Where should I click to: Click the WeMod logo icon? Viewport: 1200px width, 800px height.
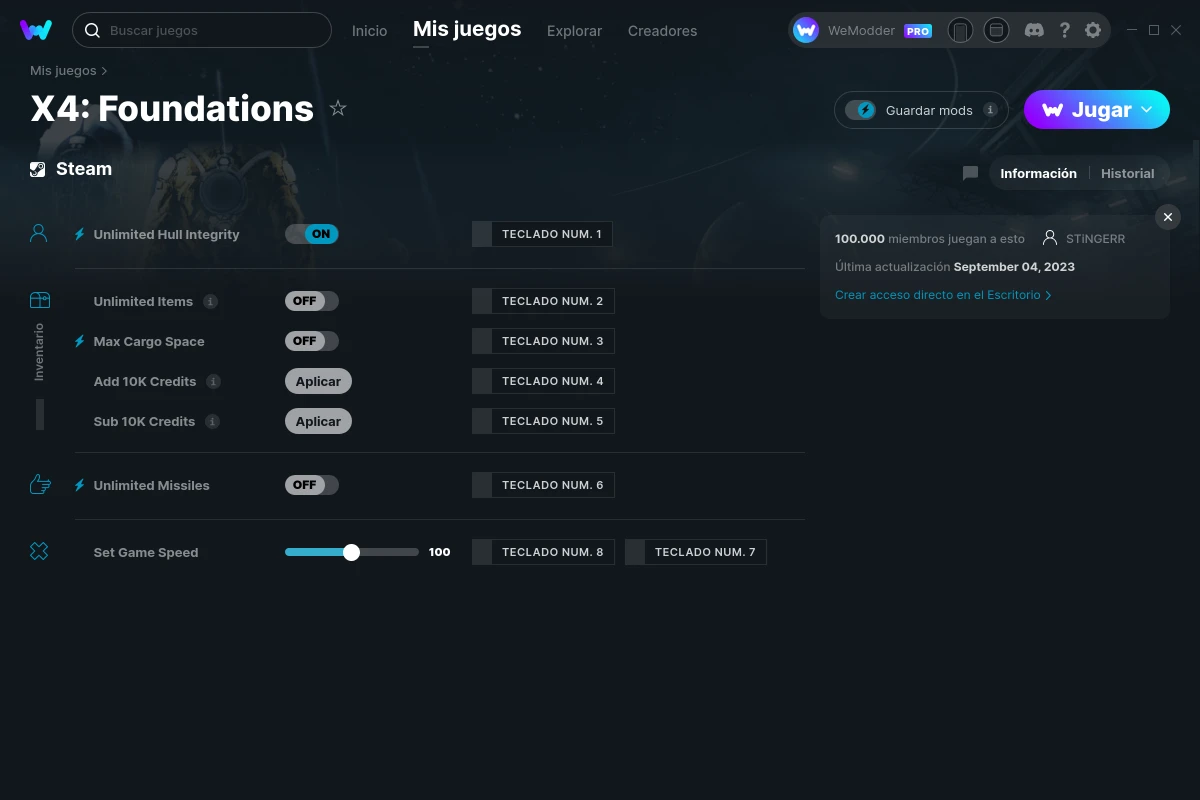36,30
